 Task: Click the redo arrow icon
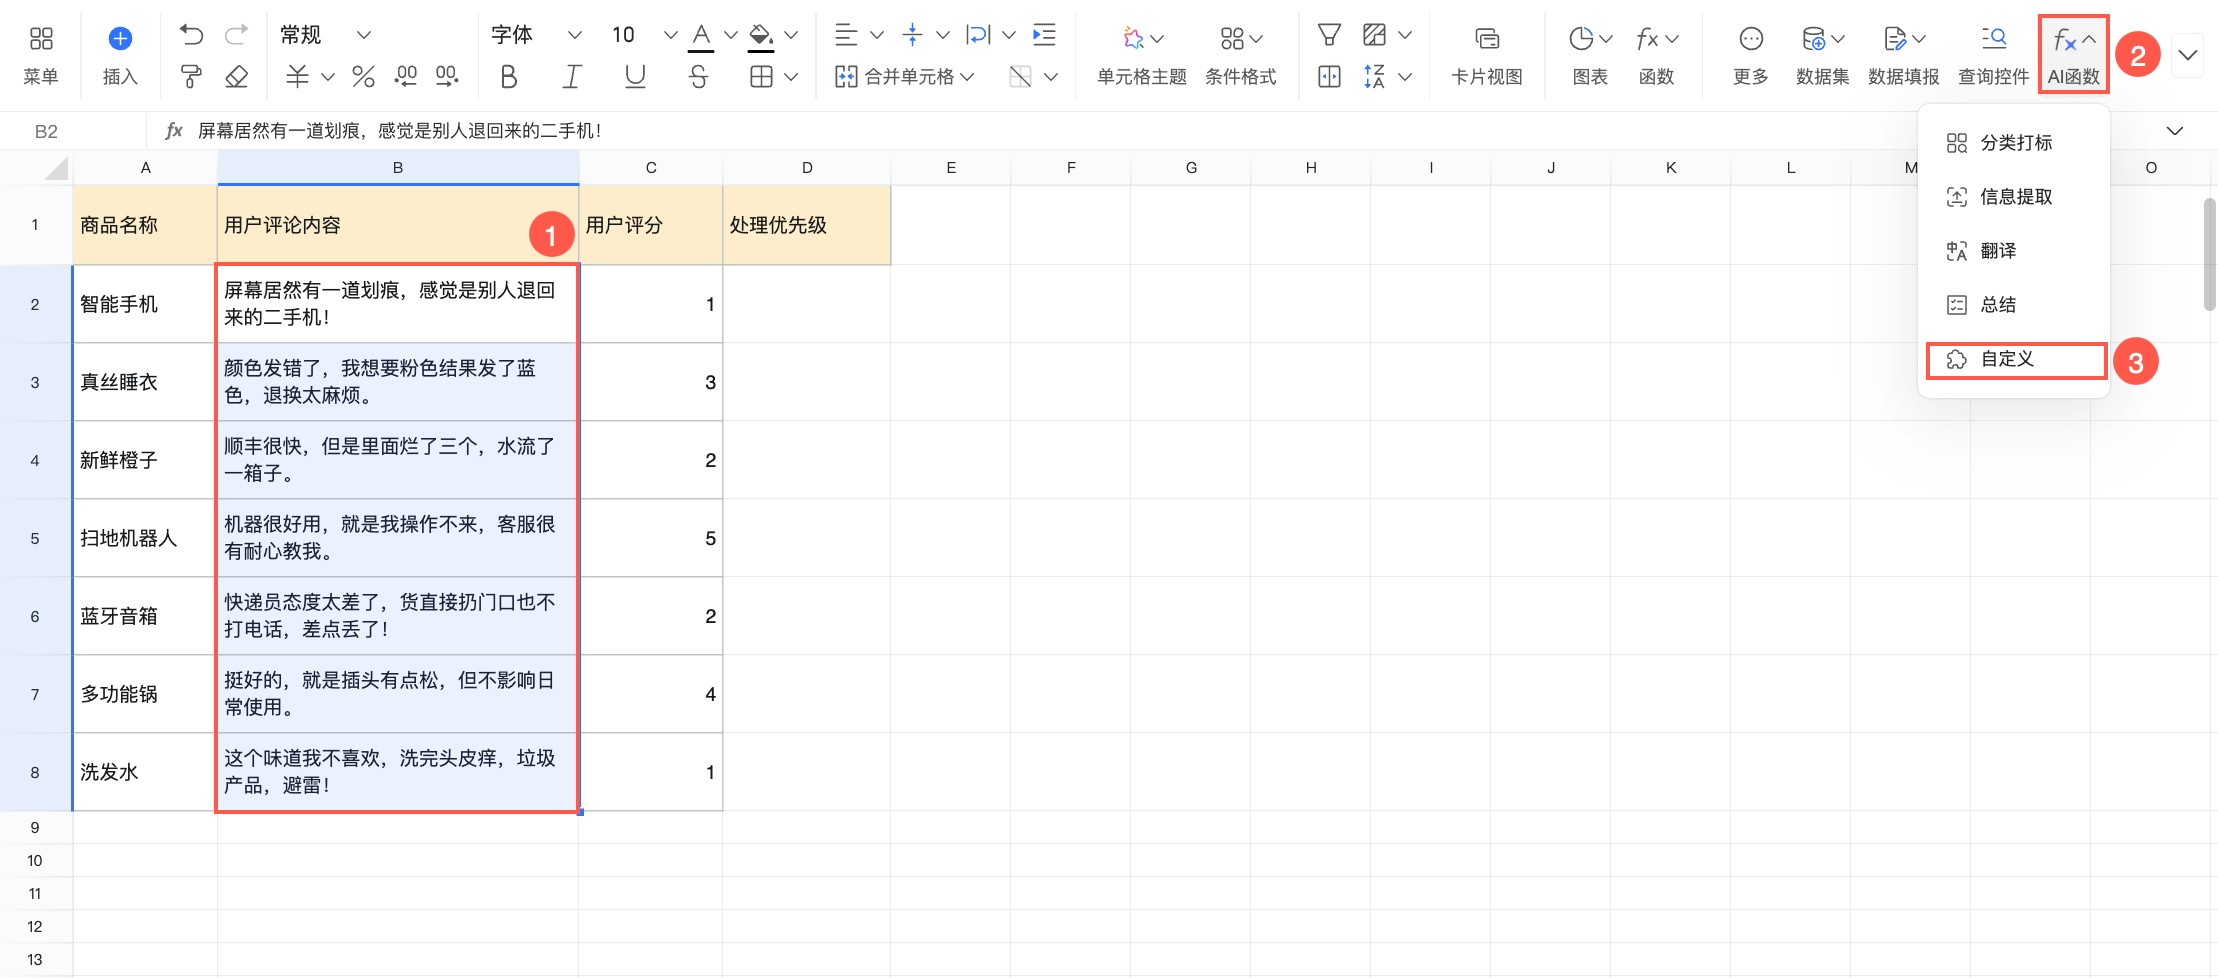pyautogui.click(x=237, y=36)
